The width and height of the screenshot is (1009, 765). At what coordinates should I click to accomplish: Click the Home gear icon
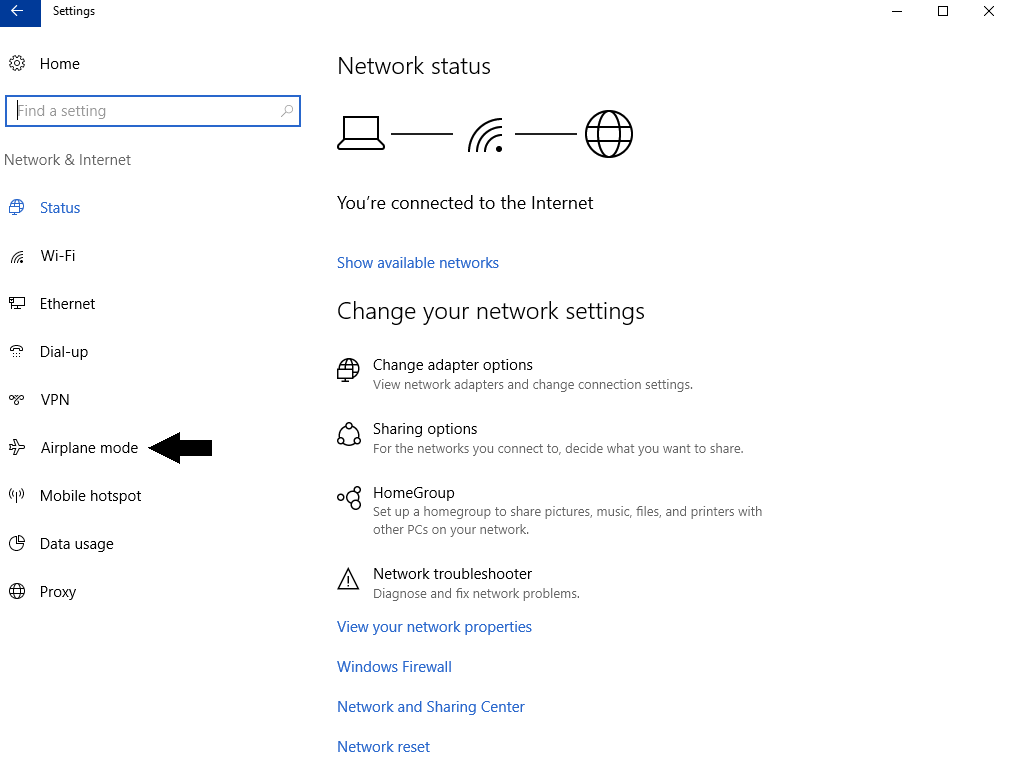pos(17,64)
